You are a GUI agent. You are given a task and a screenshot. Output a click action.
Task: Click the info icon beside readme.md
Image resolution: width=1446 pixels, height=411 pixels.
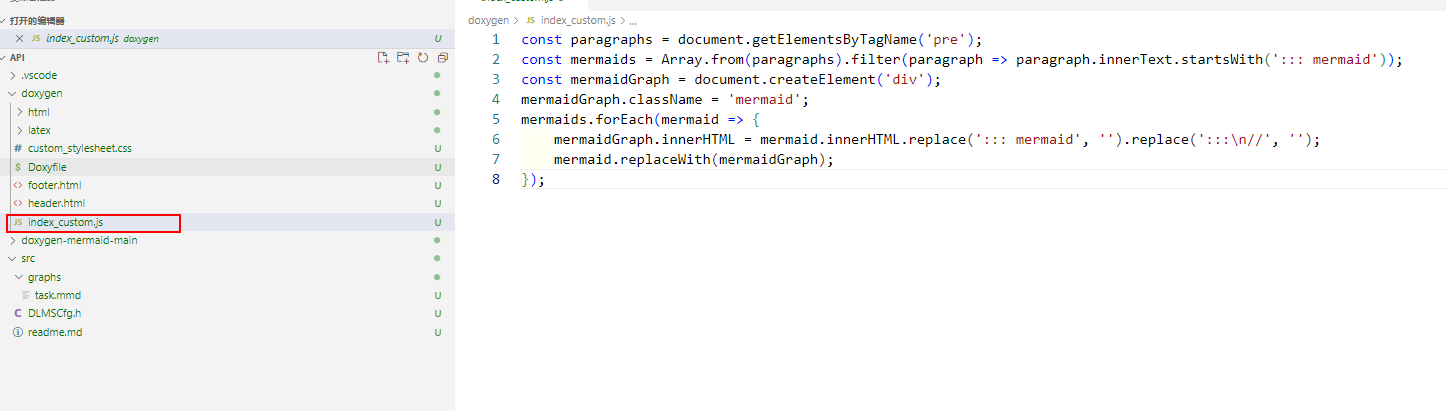pyautogui.click(x=17, y=332)
